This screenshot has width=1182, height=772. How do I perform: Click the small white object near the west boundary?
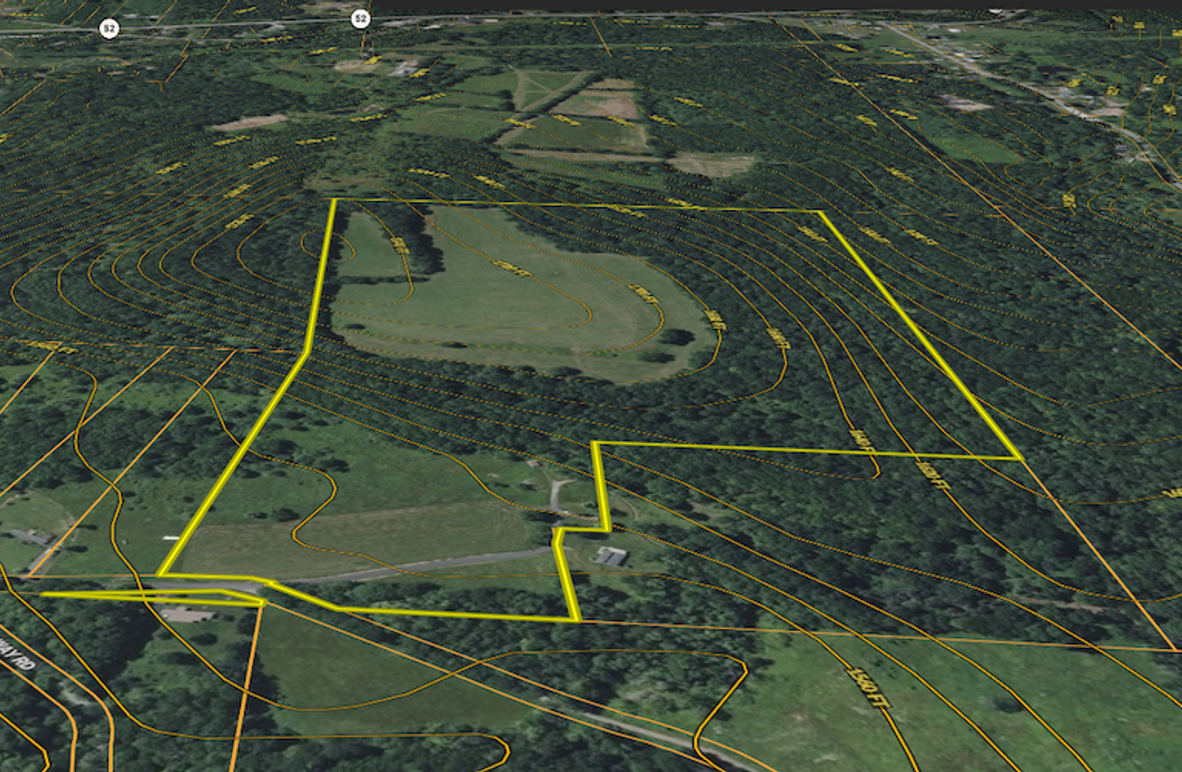pyautogui.click(x=171, y=537)
